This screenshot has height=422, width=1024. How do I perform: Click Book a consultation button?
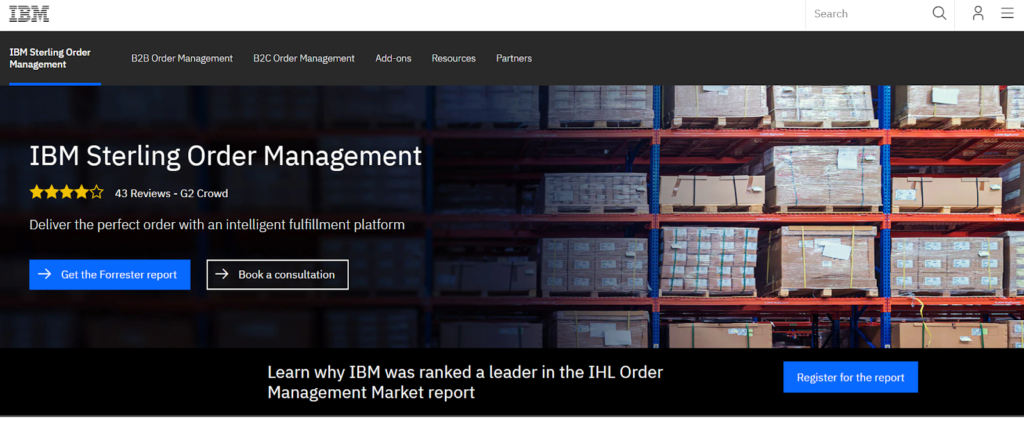coord(278,274)
